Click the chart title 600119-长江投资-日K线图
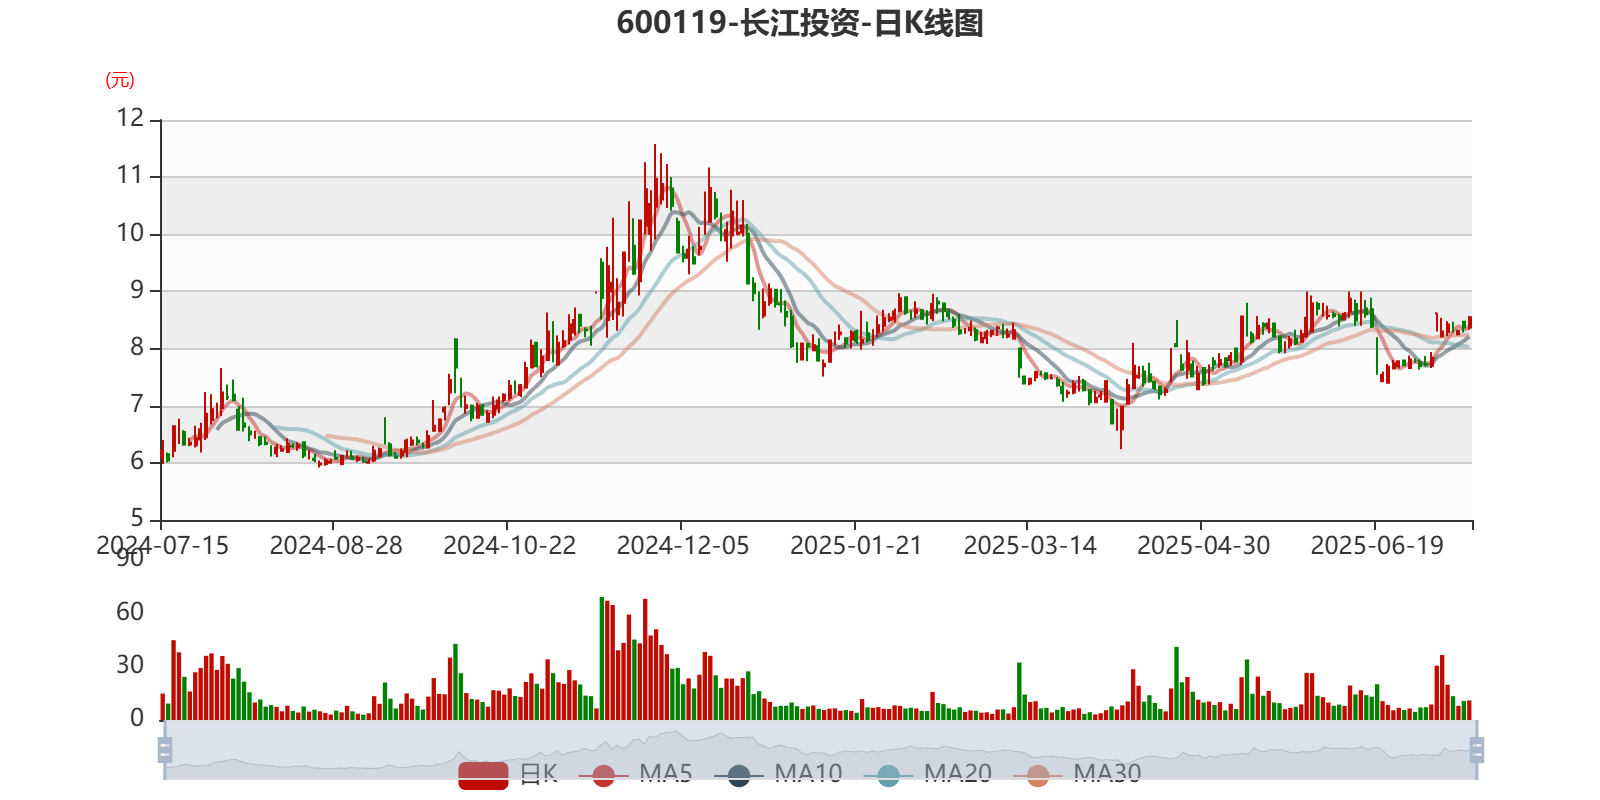1600x800 pixels. coord(800,23)
